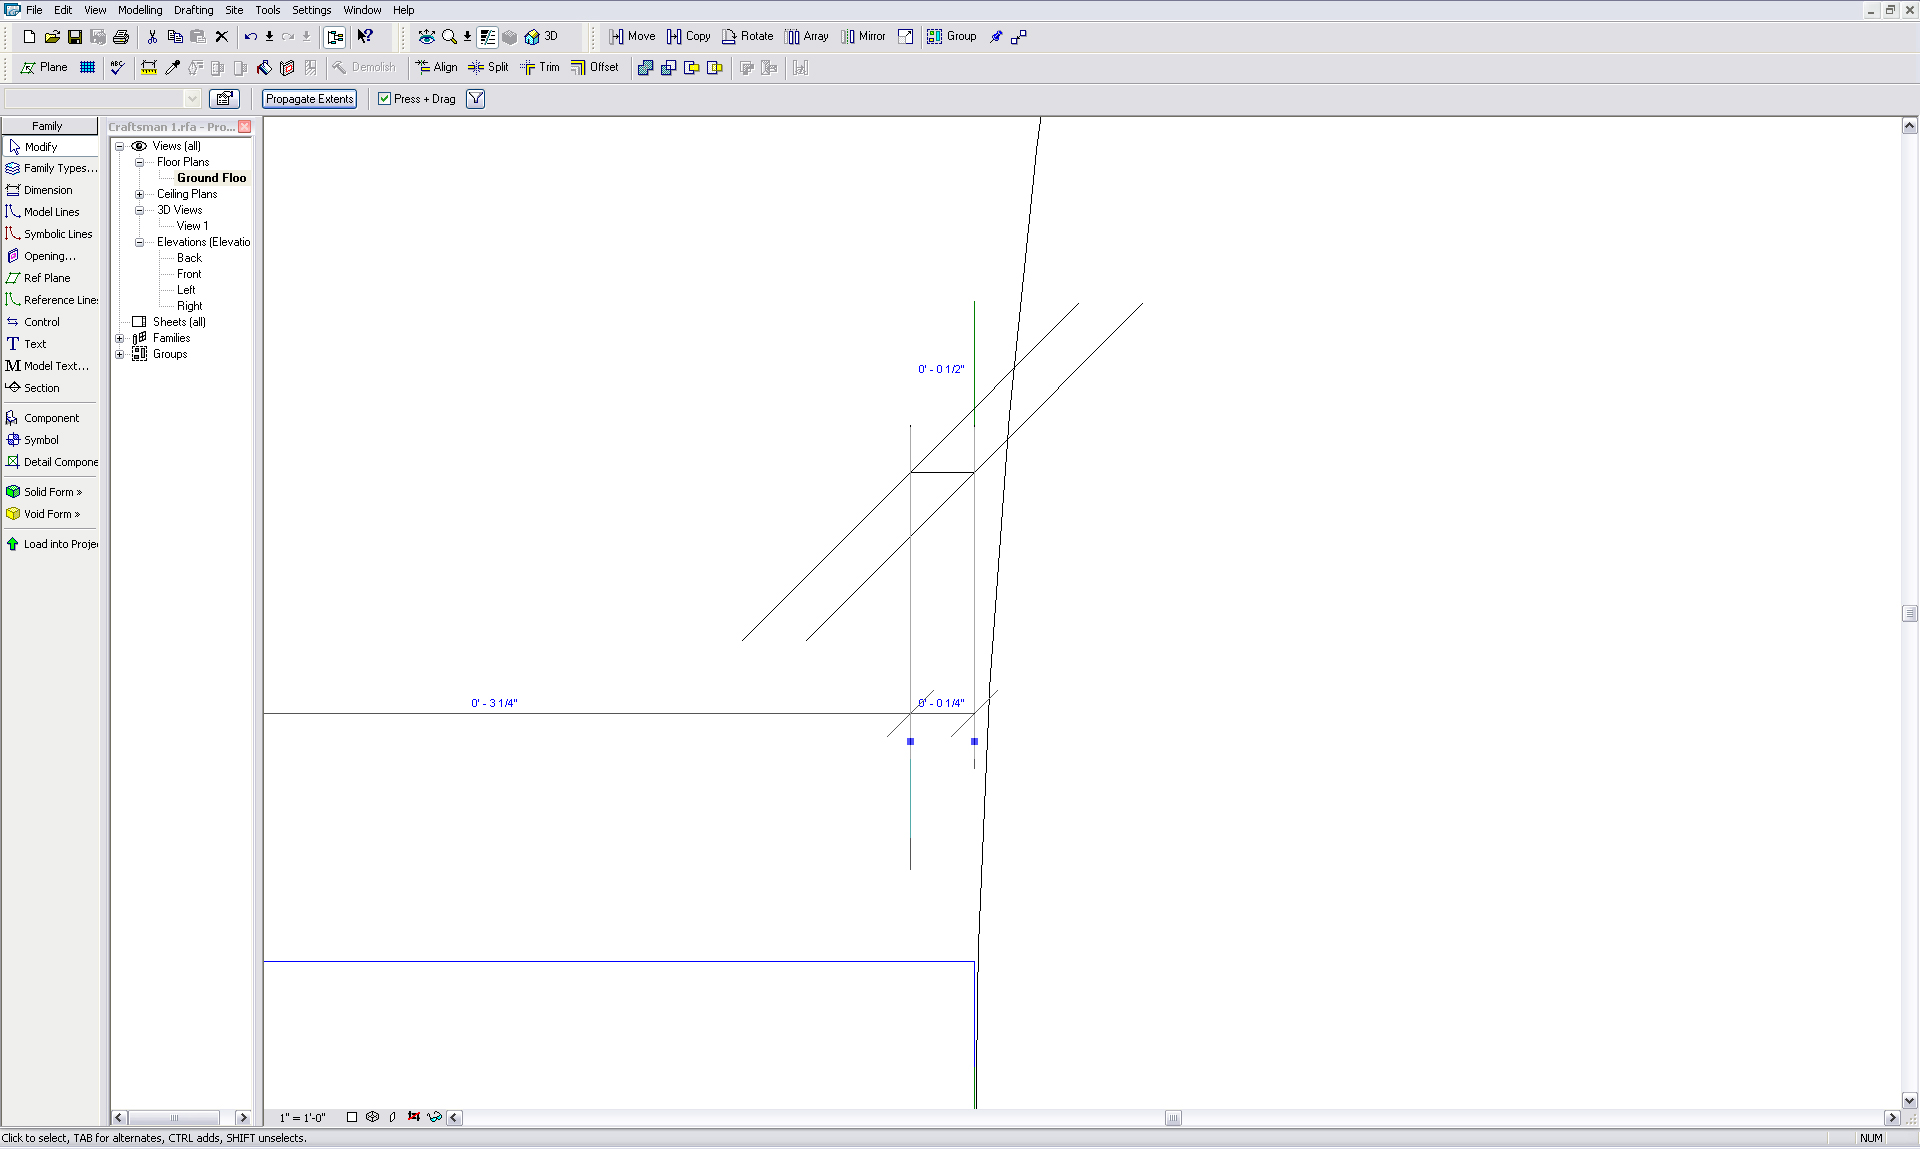
Task: Expand the Families tree node
Action: pos(120,338)
